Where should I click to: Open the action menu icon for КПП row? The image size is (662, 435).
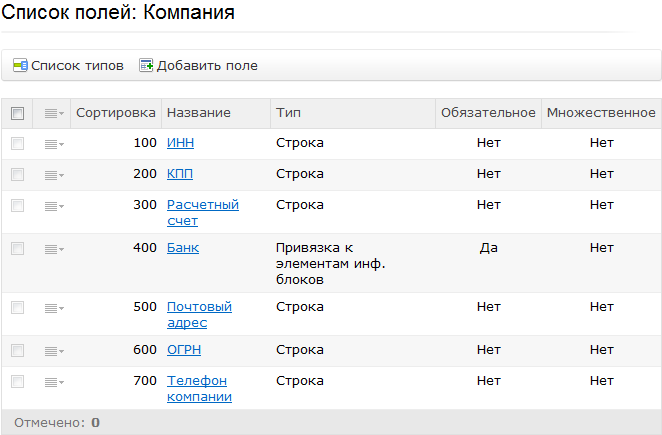pos(54,175)
